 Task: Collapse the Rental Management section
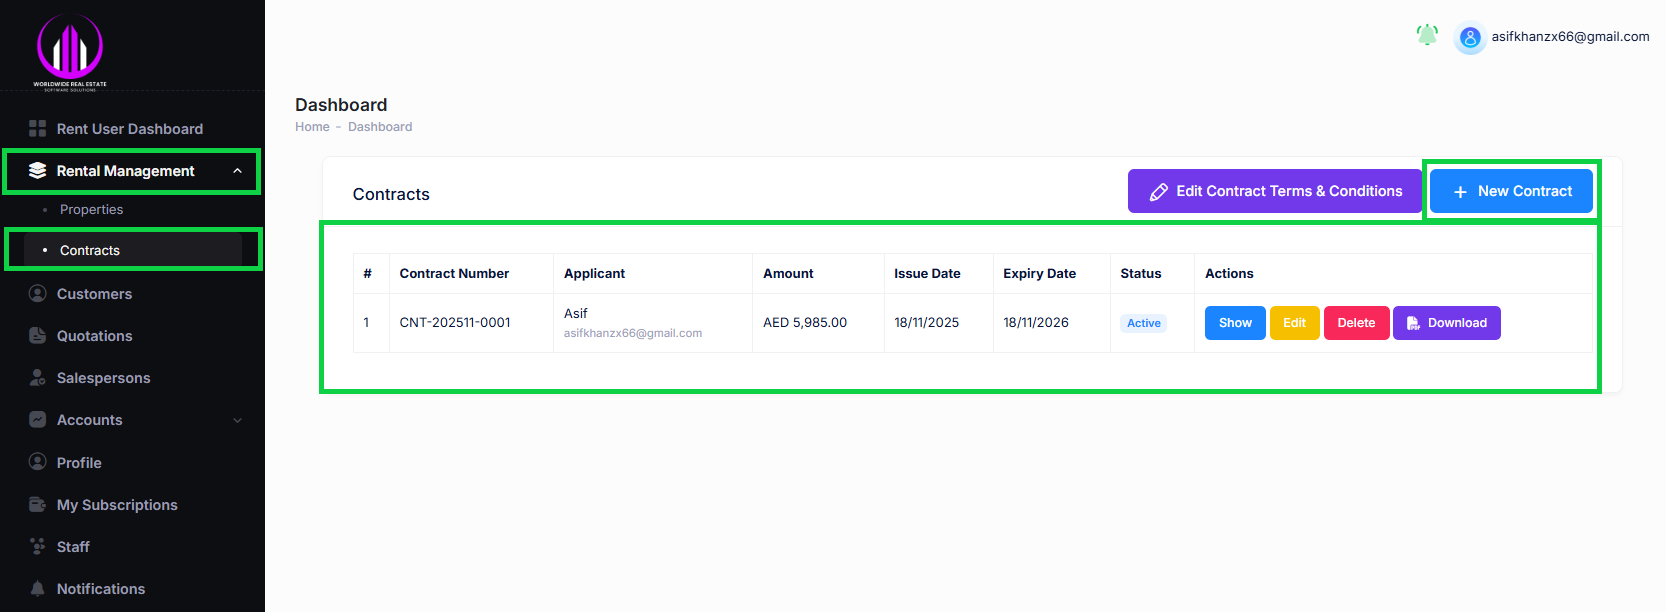click(x=237, y=170)
